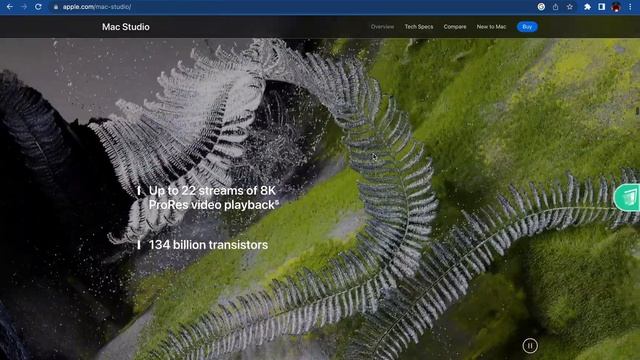The height and width of the screenshot is (360, 640).
Task: View site info via the lock icon
Action: click(56, 7)
